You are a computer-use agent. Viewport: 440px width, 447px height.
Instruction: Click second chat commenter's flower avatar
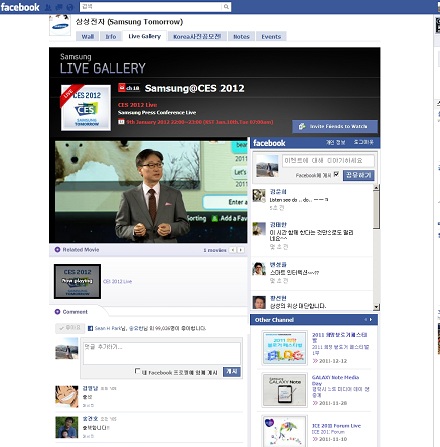259,229
